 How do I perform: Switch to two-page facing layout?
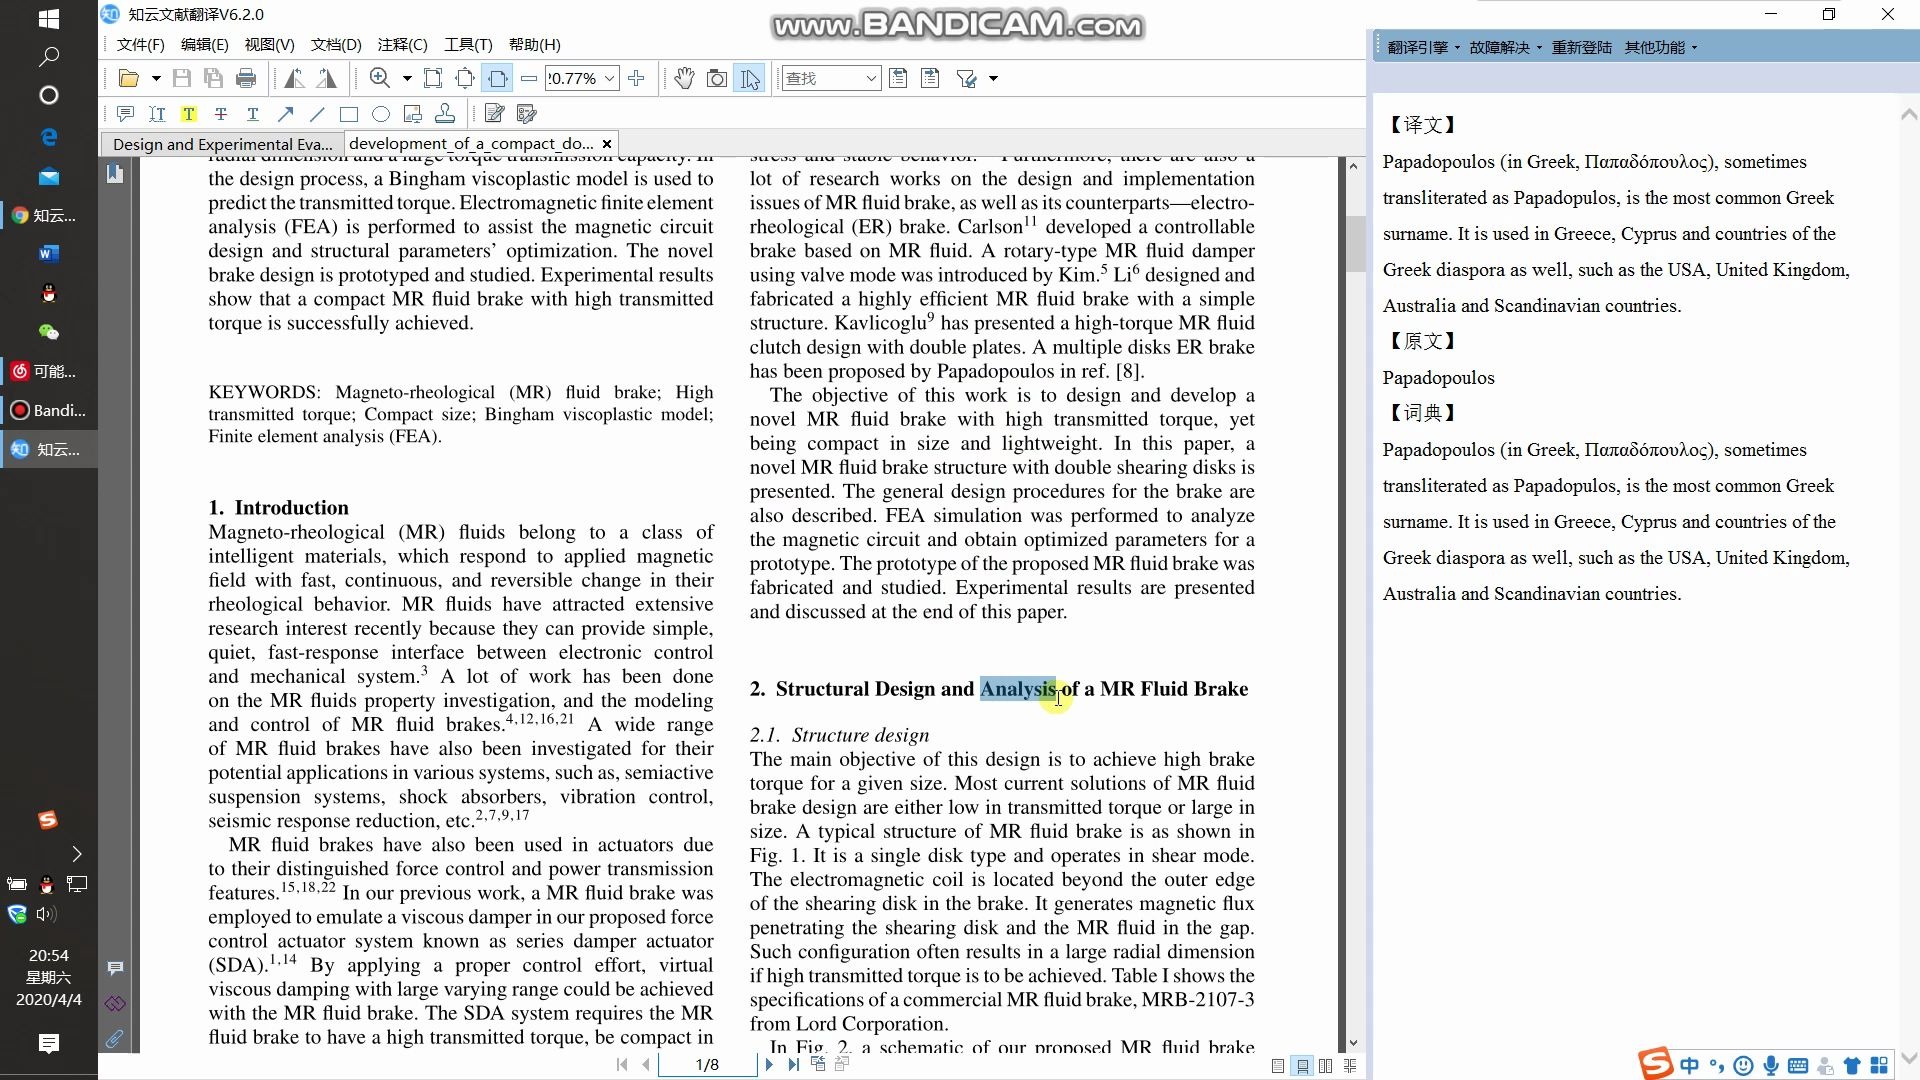point(1326,1066)
